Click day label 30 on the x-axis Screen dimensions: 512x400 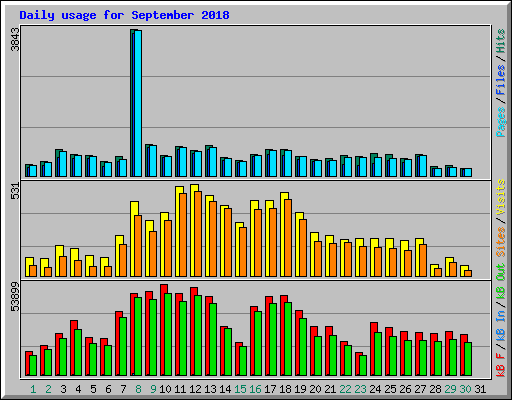click(465, 389)
